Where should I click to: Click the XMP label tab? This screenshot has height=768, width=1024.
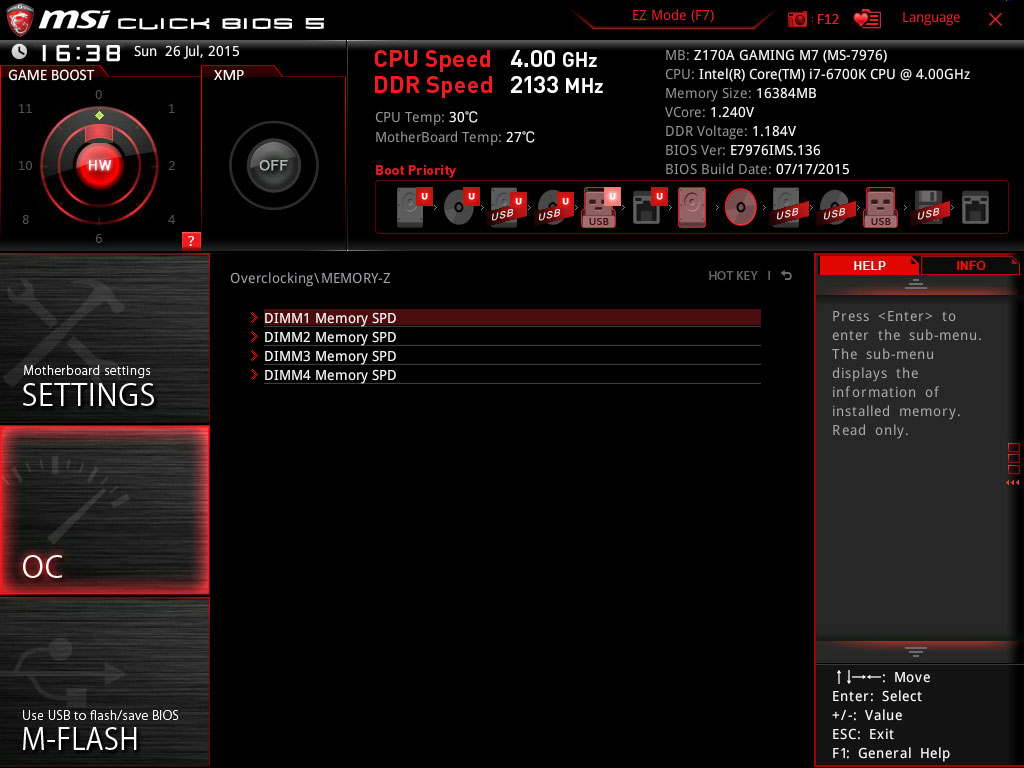pyautogui.click(x=229, y=75)
